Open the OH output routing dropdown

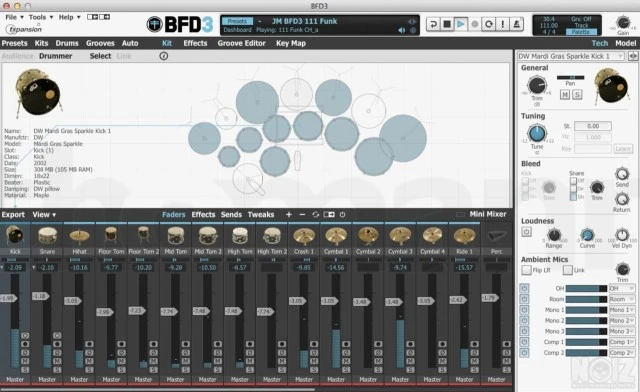[622, 288]
